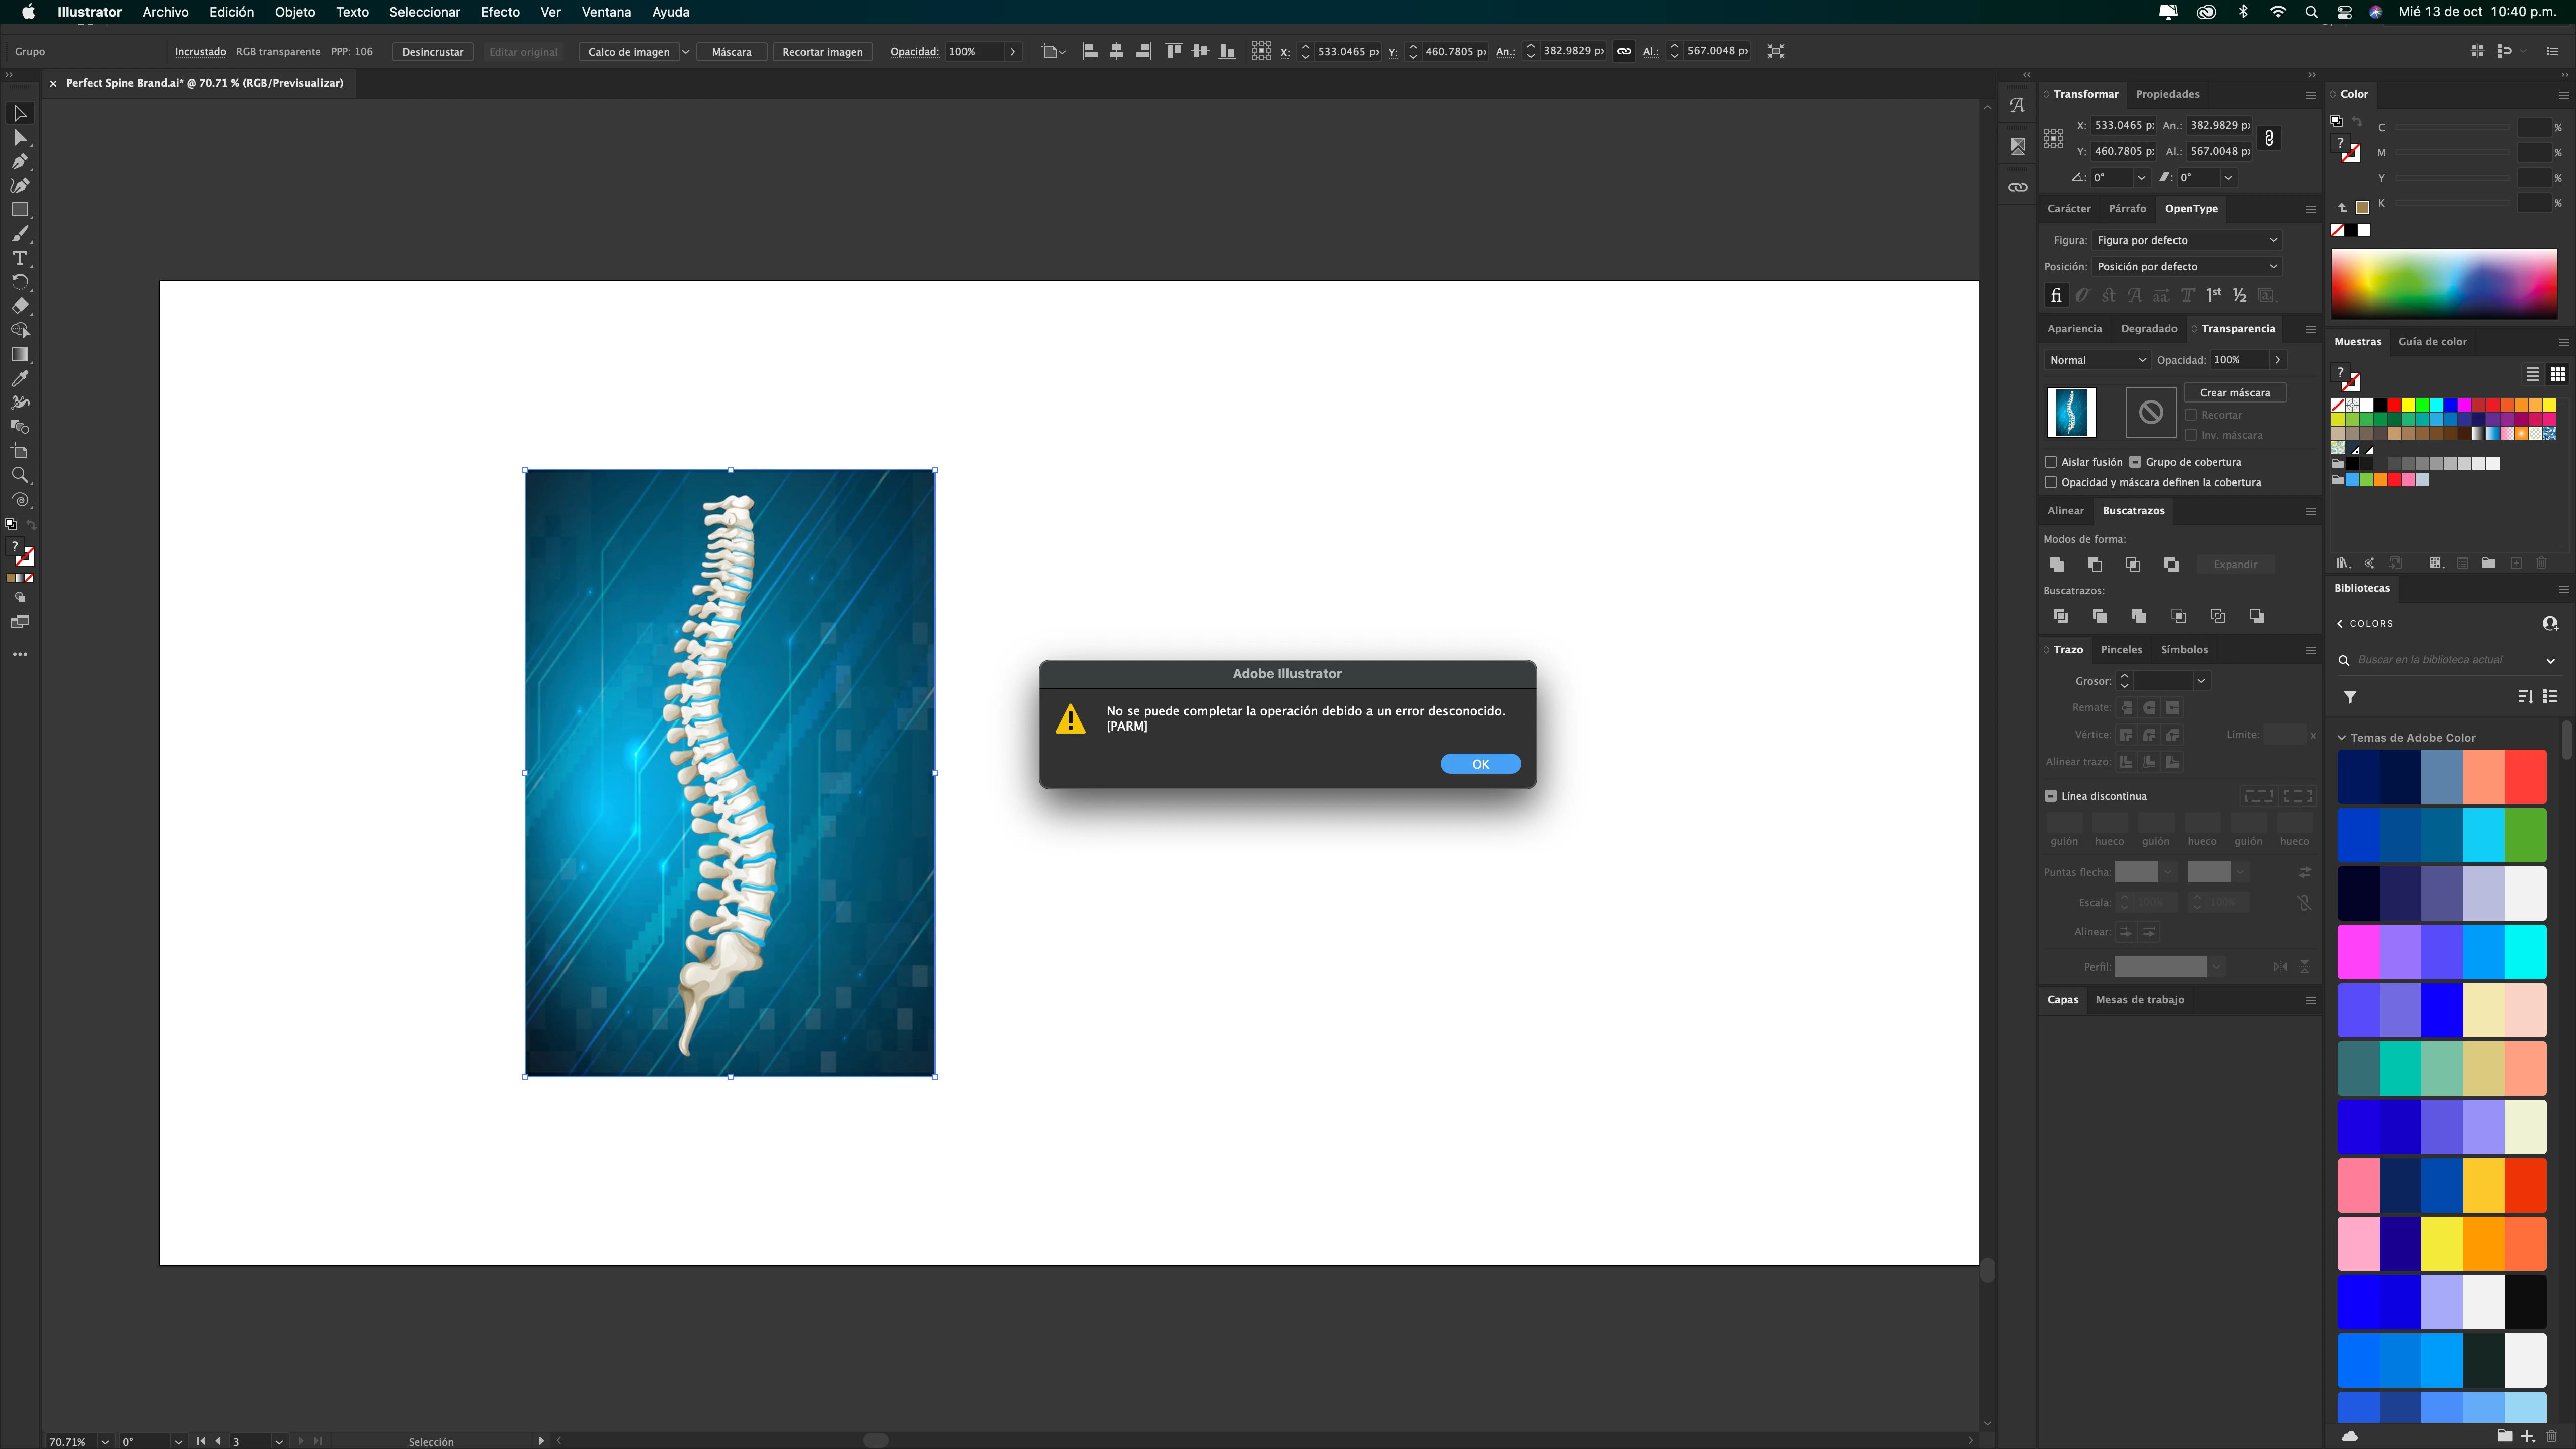Click the Unite shape mode icon
The height and width of the screenshot is (1449, 2576).
2056,564
